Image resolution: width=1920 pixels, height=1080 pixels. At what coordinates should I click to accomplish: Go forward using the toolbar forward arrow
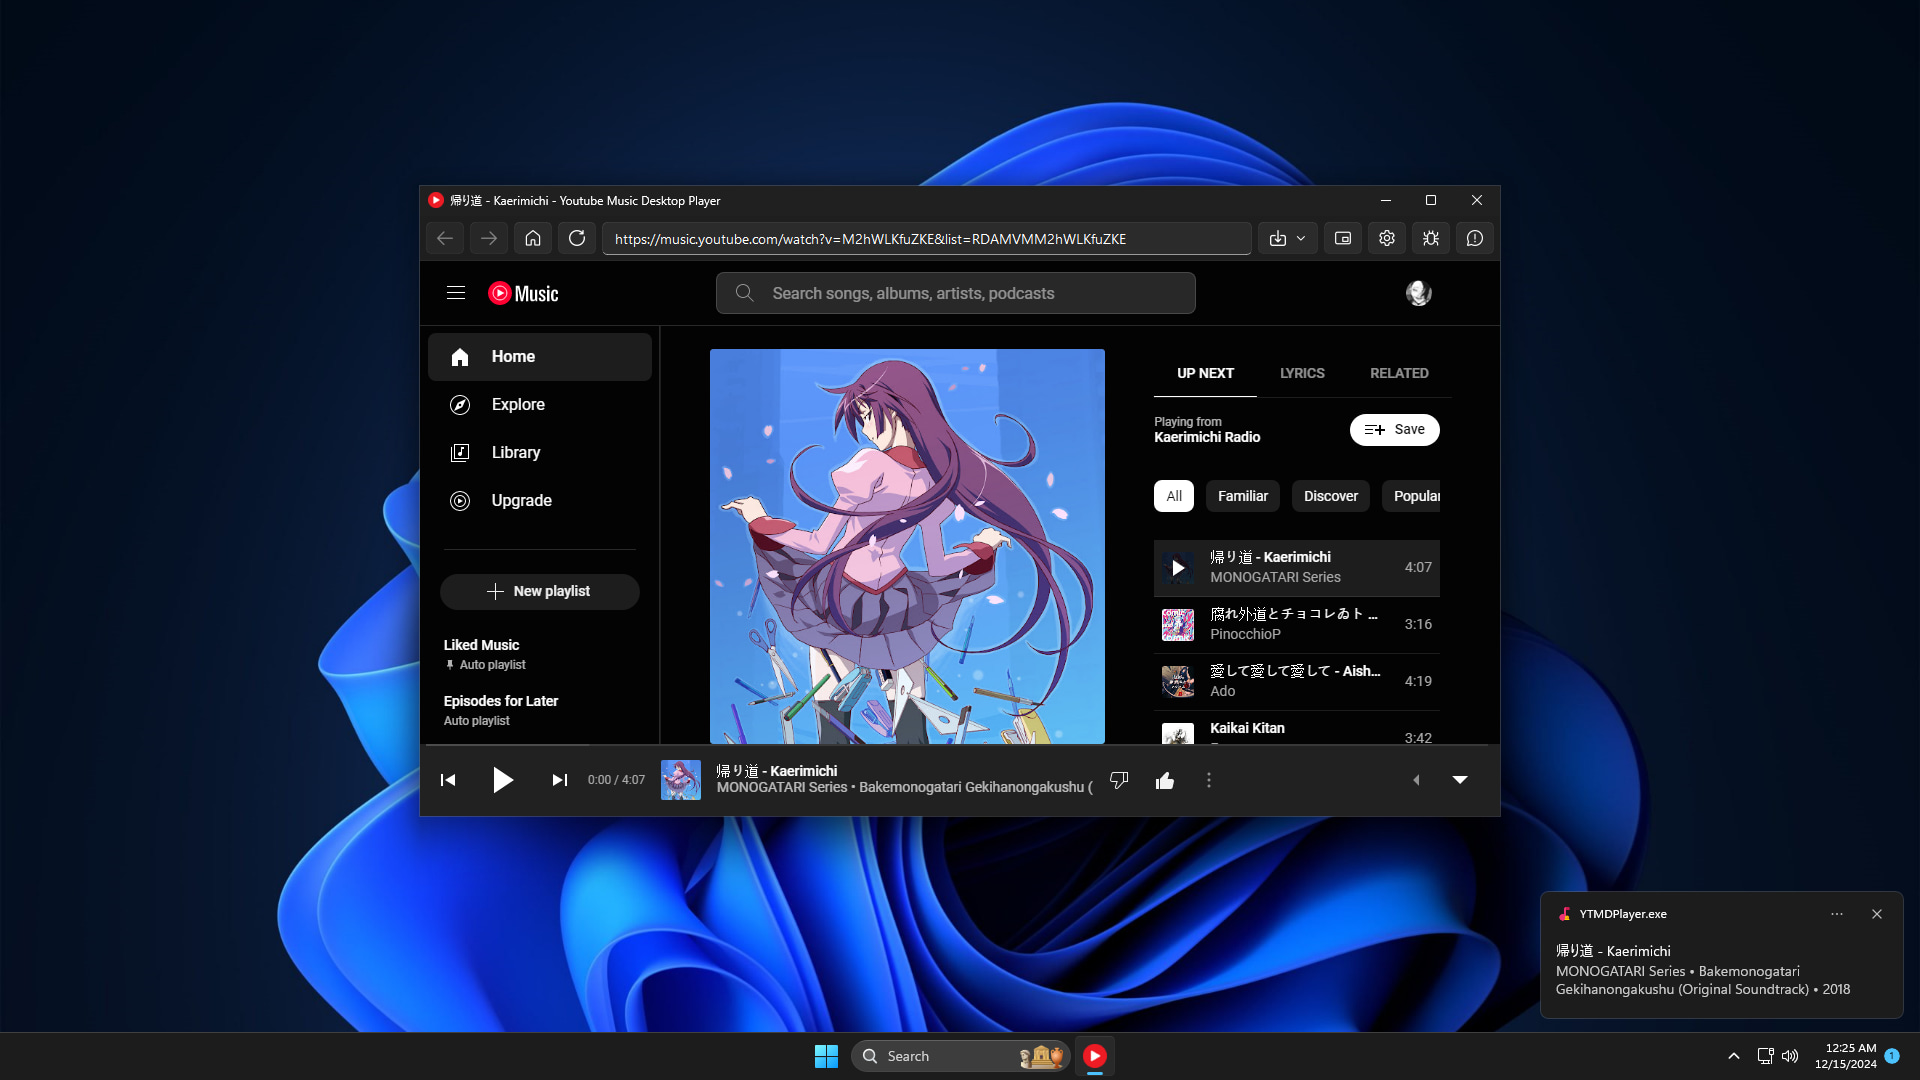coord(489,238)
